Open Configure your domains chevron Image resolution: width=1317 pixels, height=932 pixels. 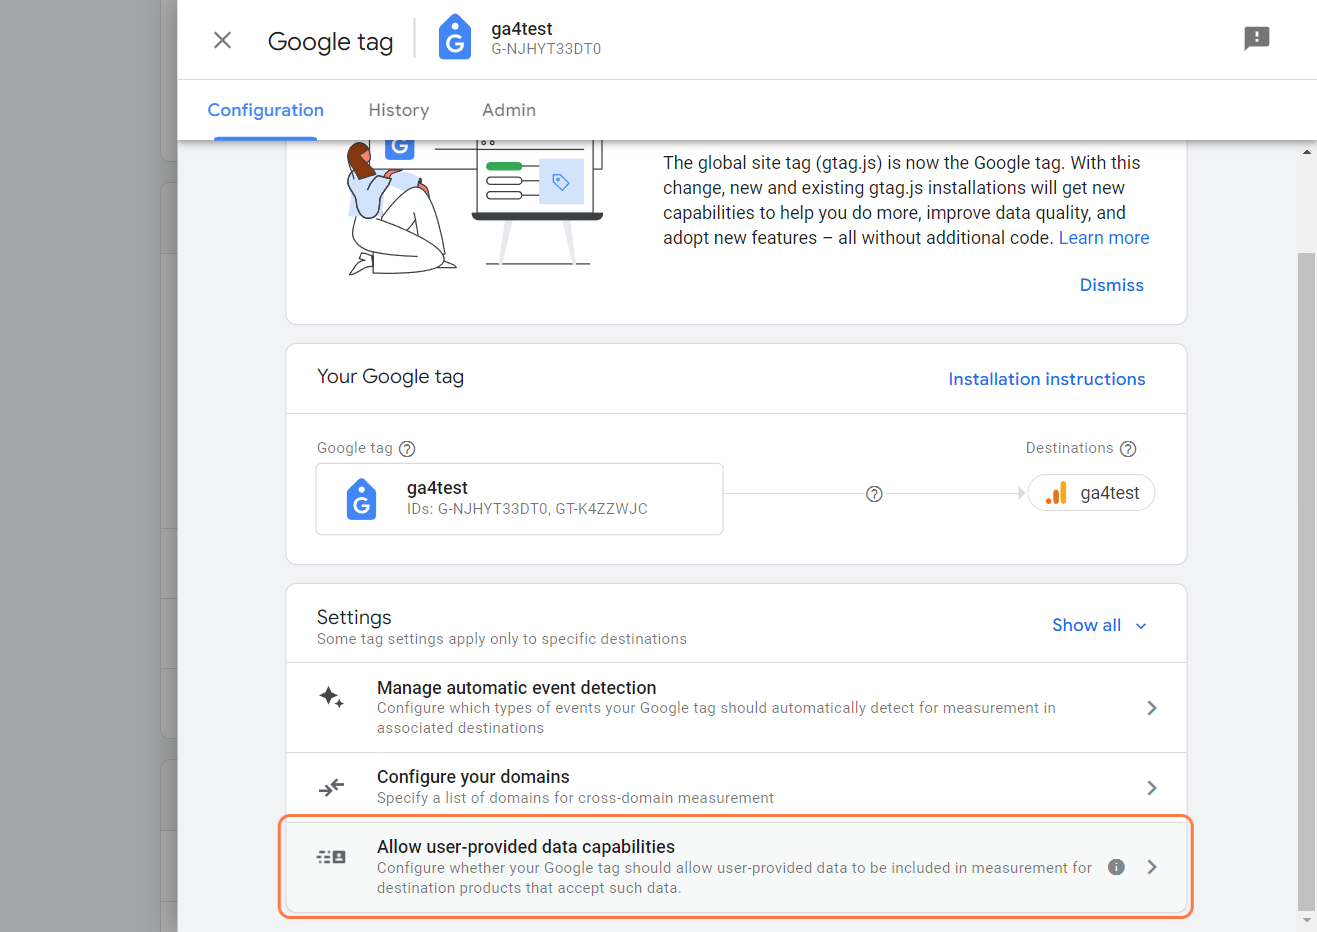click(1152, 788)
